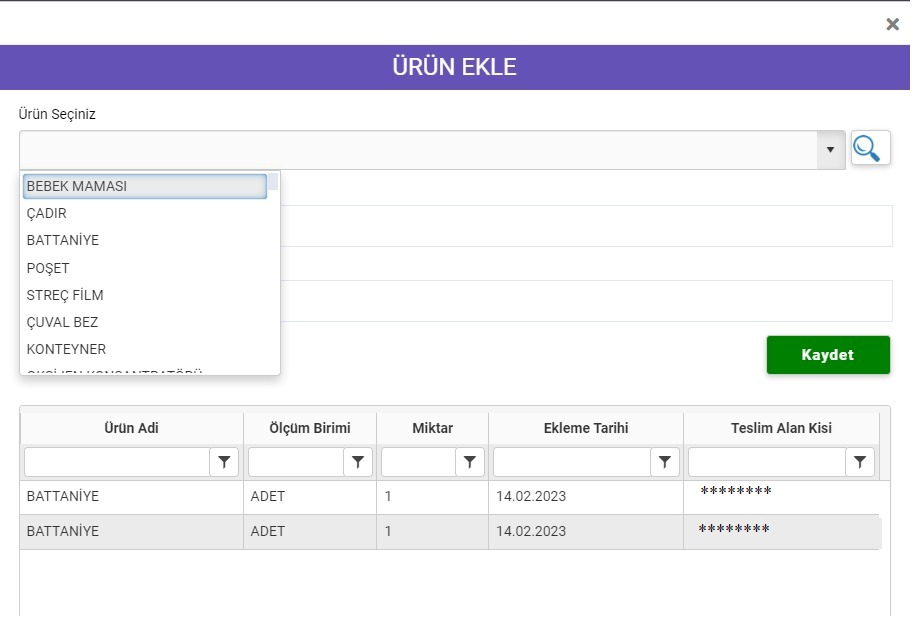Select BEBEK MAMASI from the list
The height and width of the screenshot is (633, 923).
pos(145,186)
